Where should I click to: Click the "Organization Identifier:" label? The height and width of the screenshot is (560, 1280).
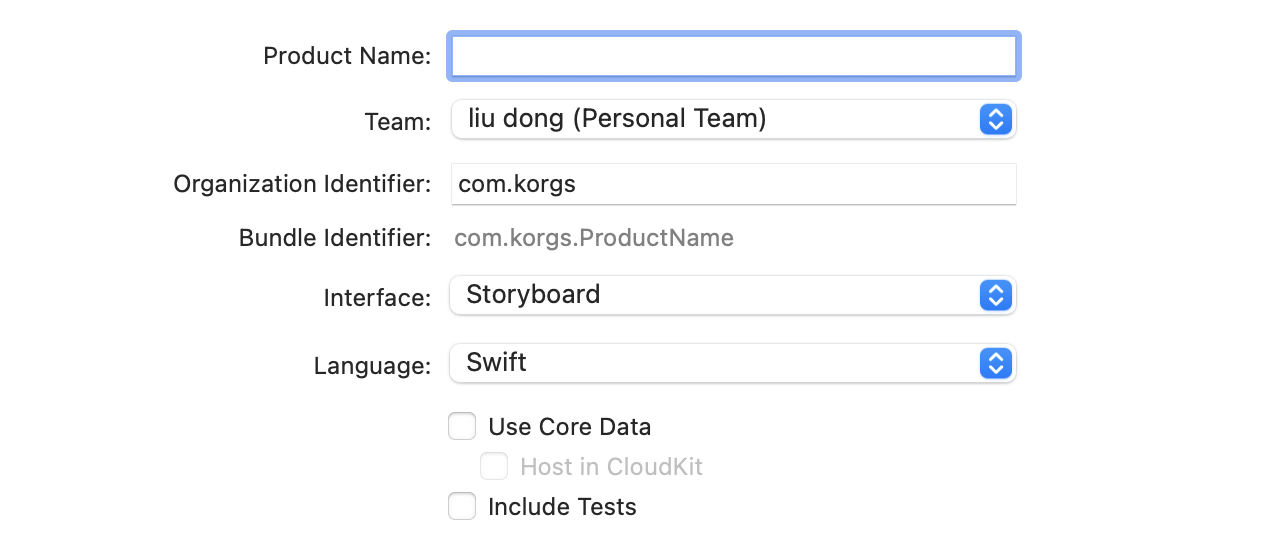click(x=302, y=185)
